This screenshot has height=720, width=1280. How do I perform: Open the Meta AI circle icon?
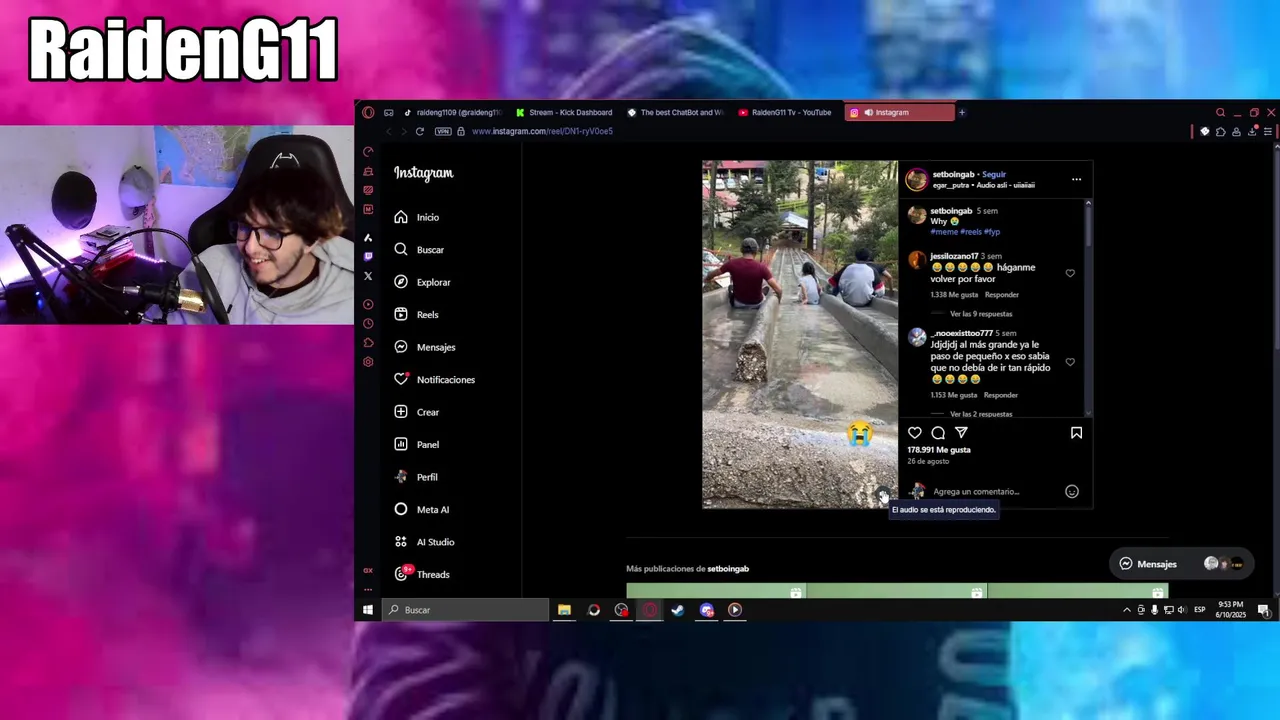(401, 509)
